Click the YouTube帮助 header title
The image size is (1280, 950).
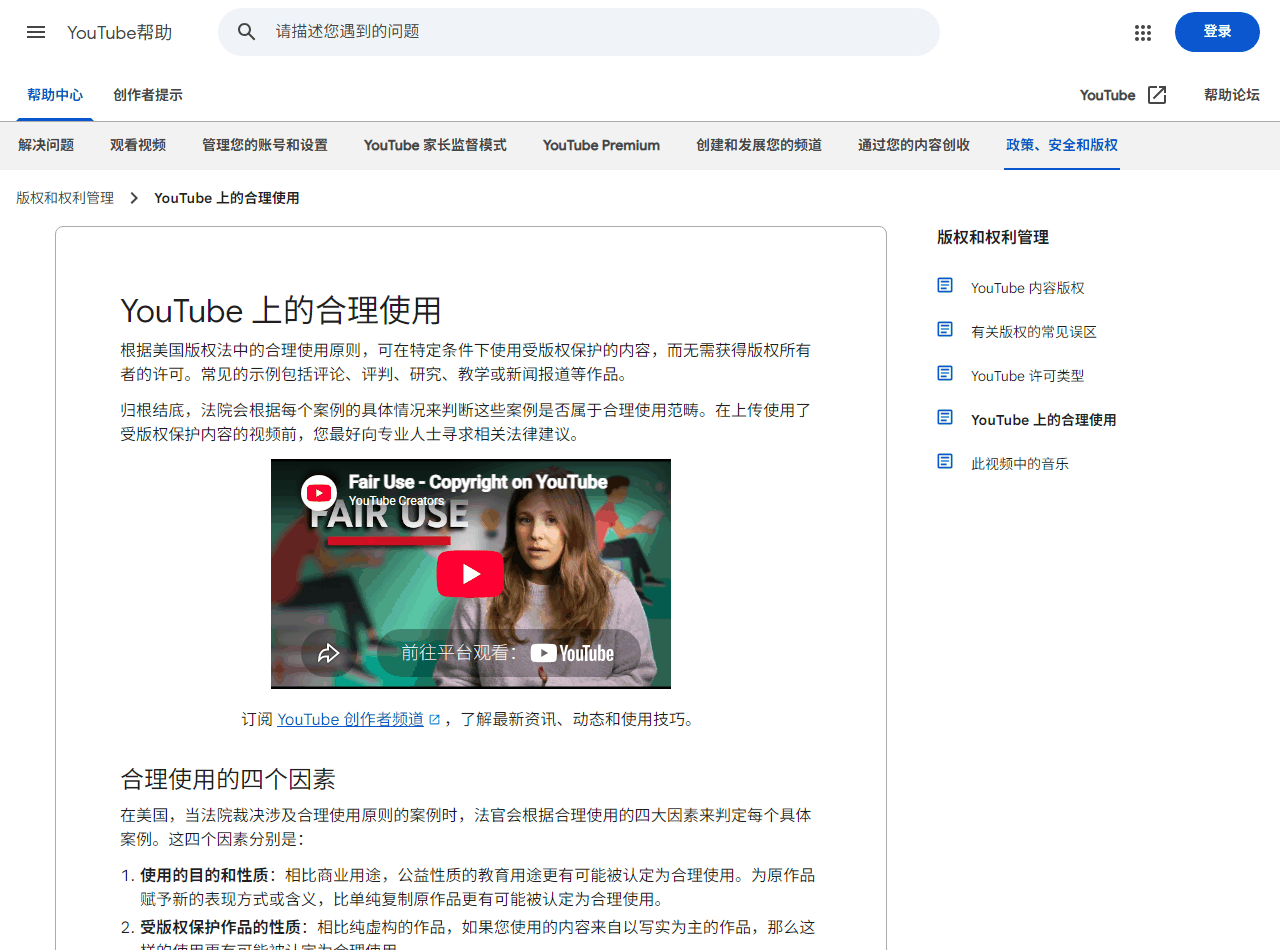(120, 32)
